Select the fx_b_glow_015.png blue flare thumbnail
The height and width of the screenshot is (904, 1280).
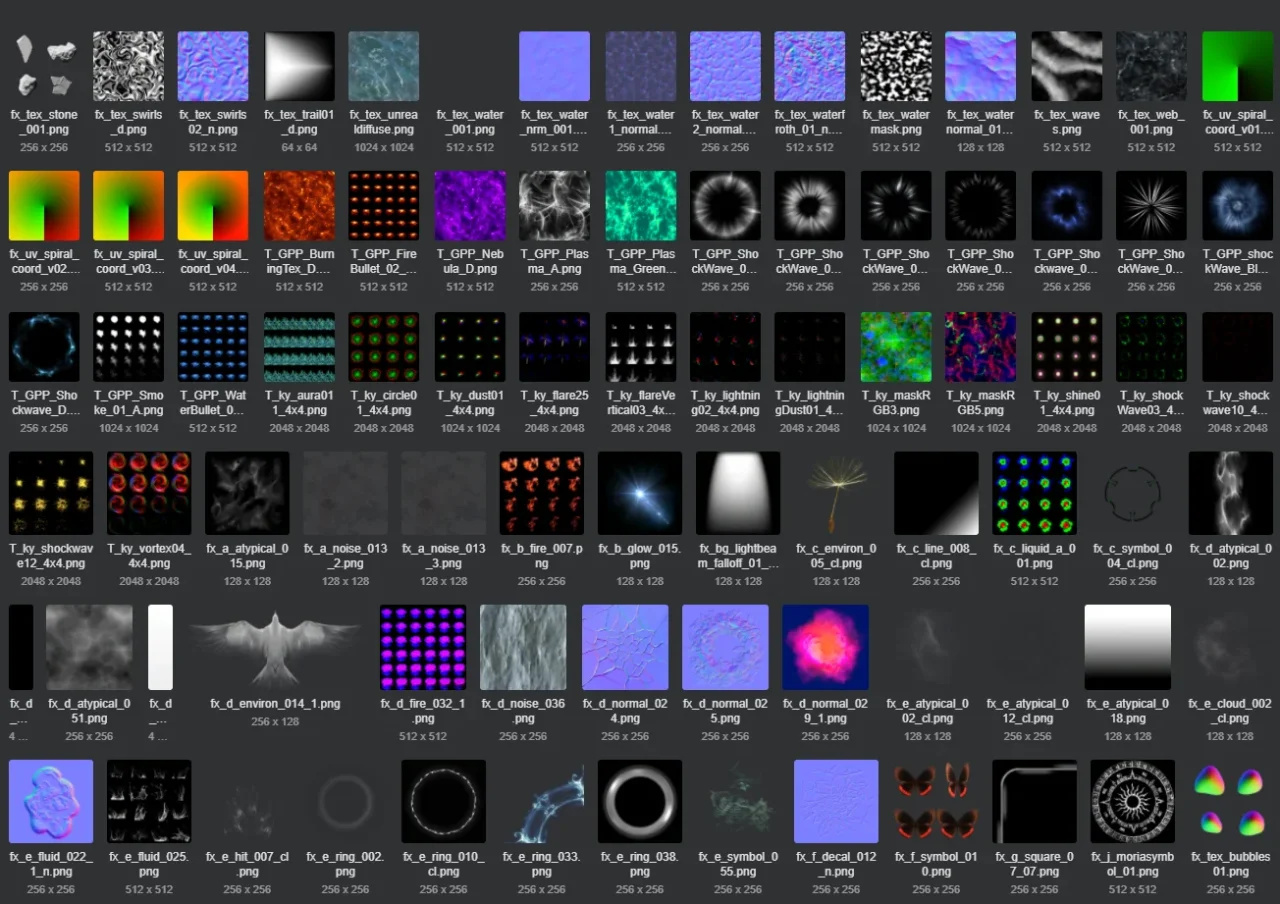(x=640, y=493)
